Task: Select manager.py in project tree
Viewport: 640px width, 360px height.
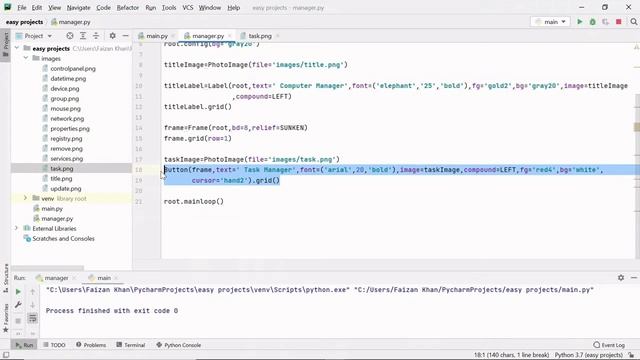Action: 57,218
